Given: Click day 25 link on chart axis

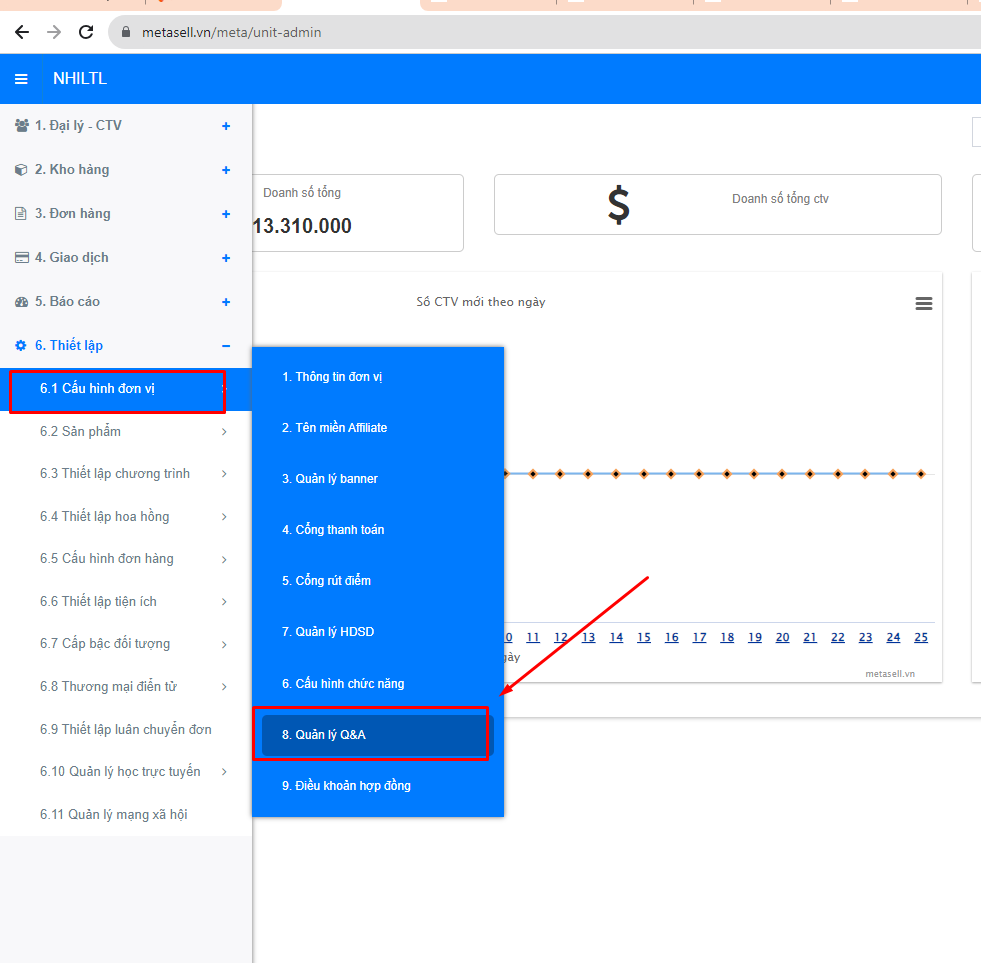Looking at the screenshot, I should click(920, 638).
